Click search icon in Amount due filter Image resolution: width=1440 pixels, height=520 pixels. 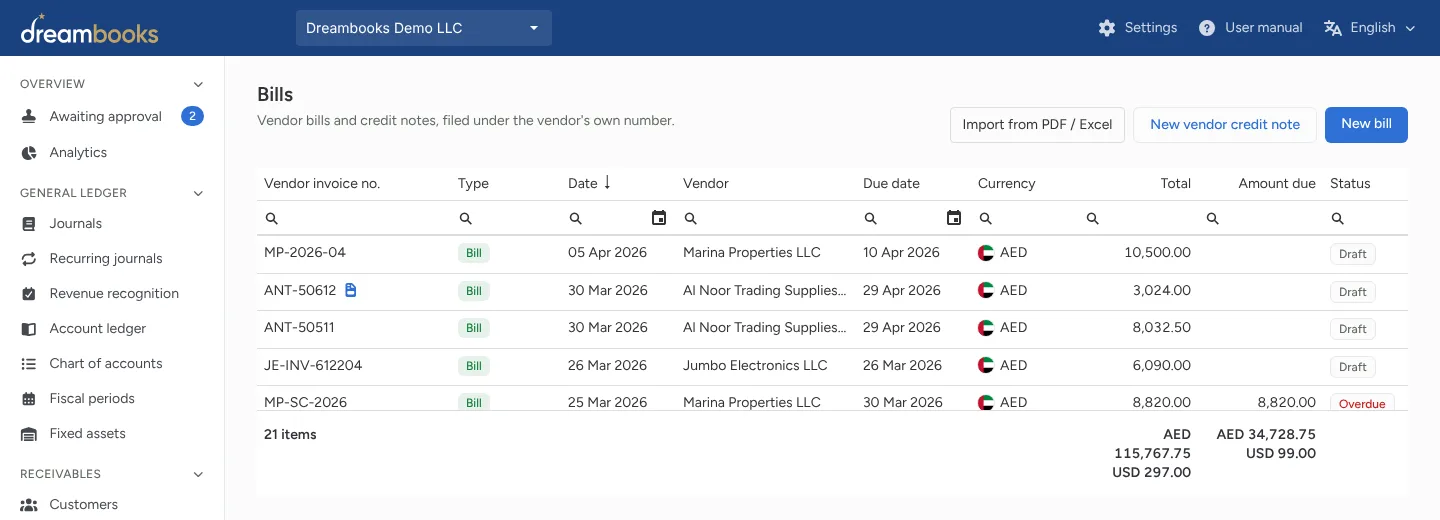1213,218
